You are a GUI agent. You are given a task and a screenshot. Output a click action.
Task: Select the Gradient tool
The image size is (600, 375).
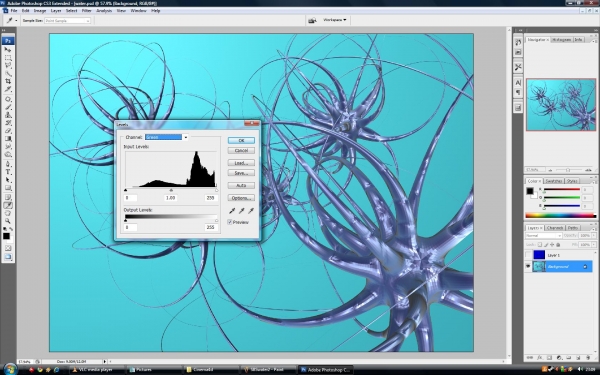[x=8, y=139]
